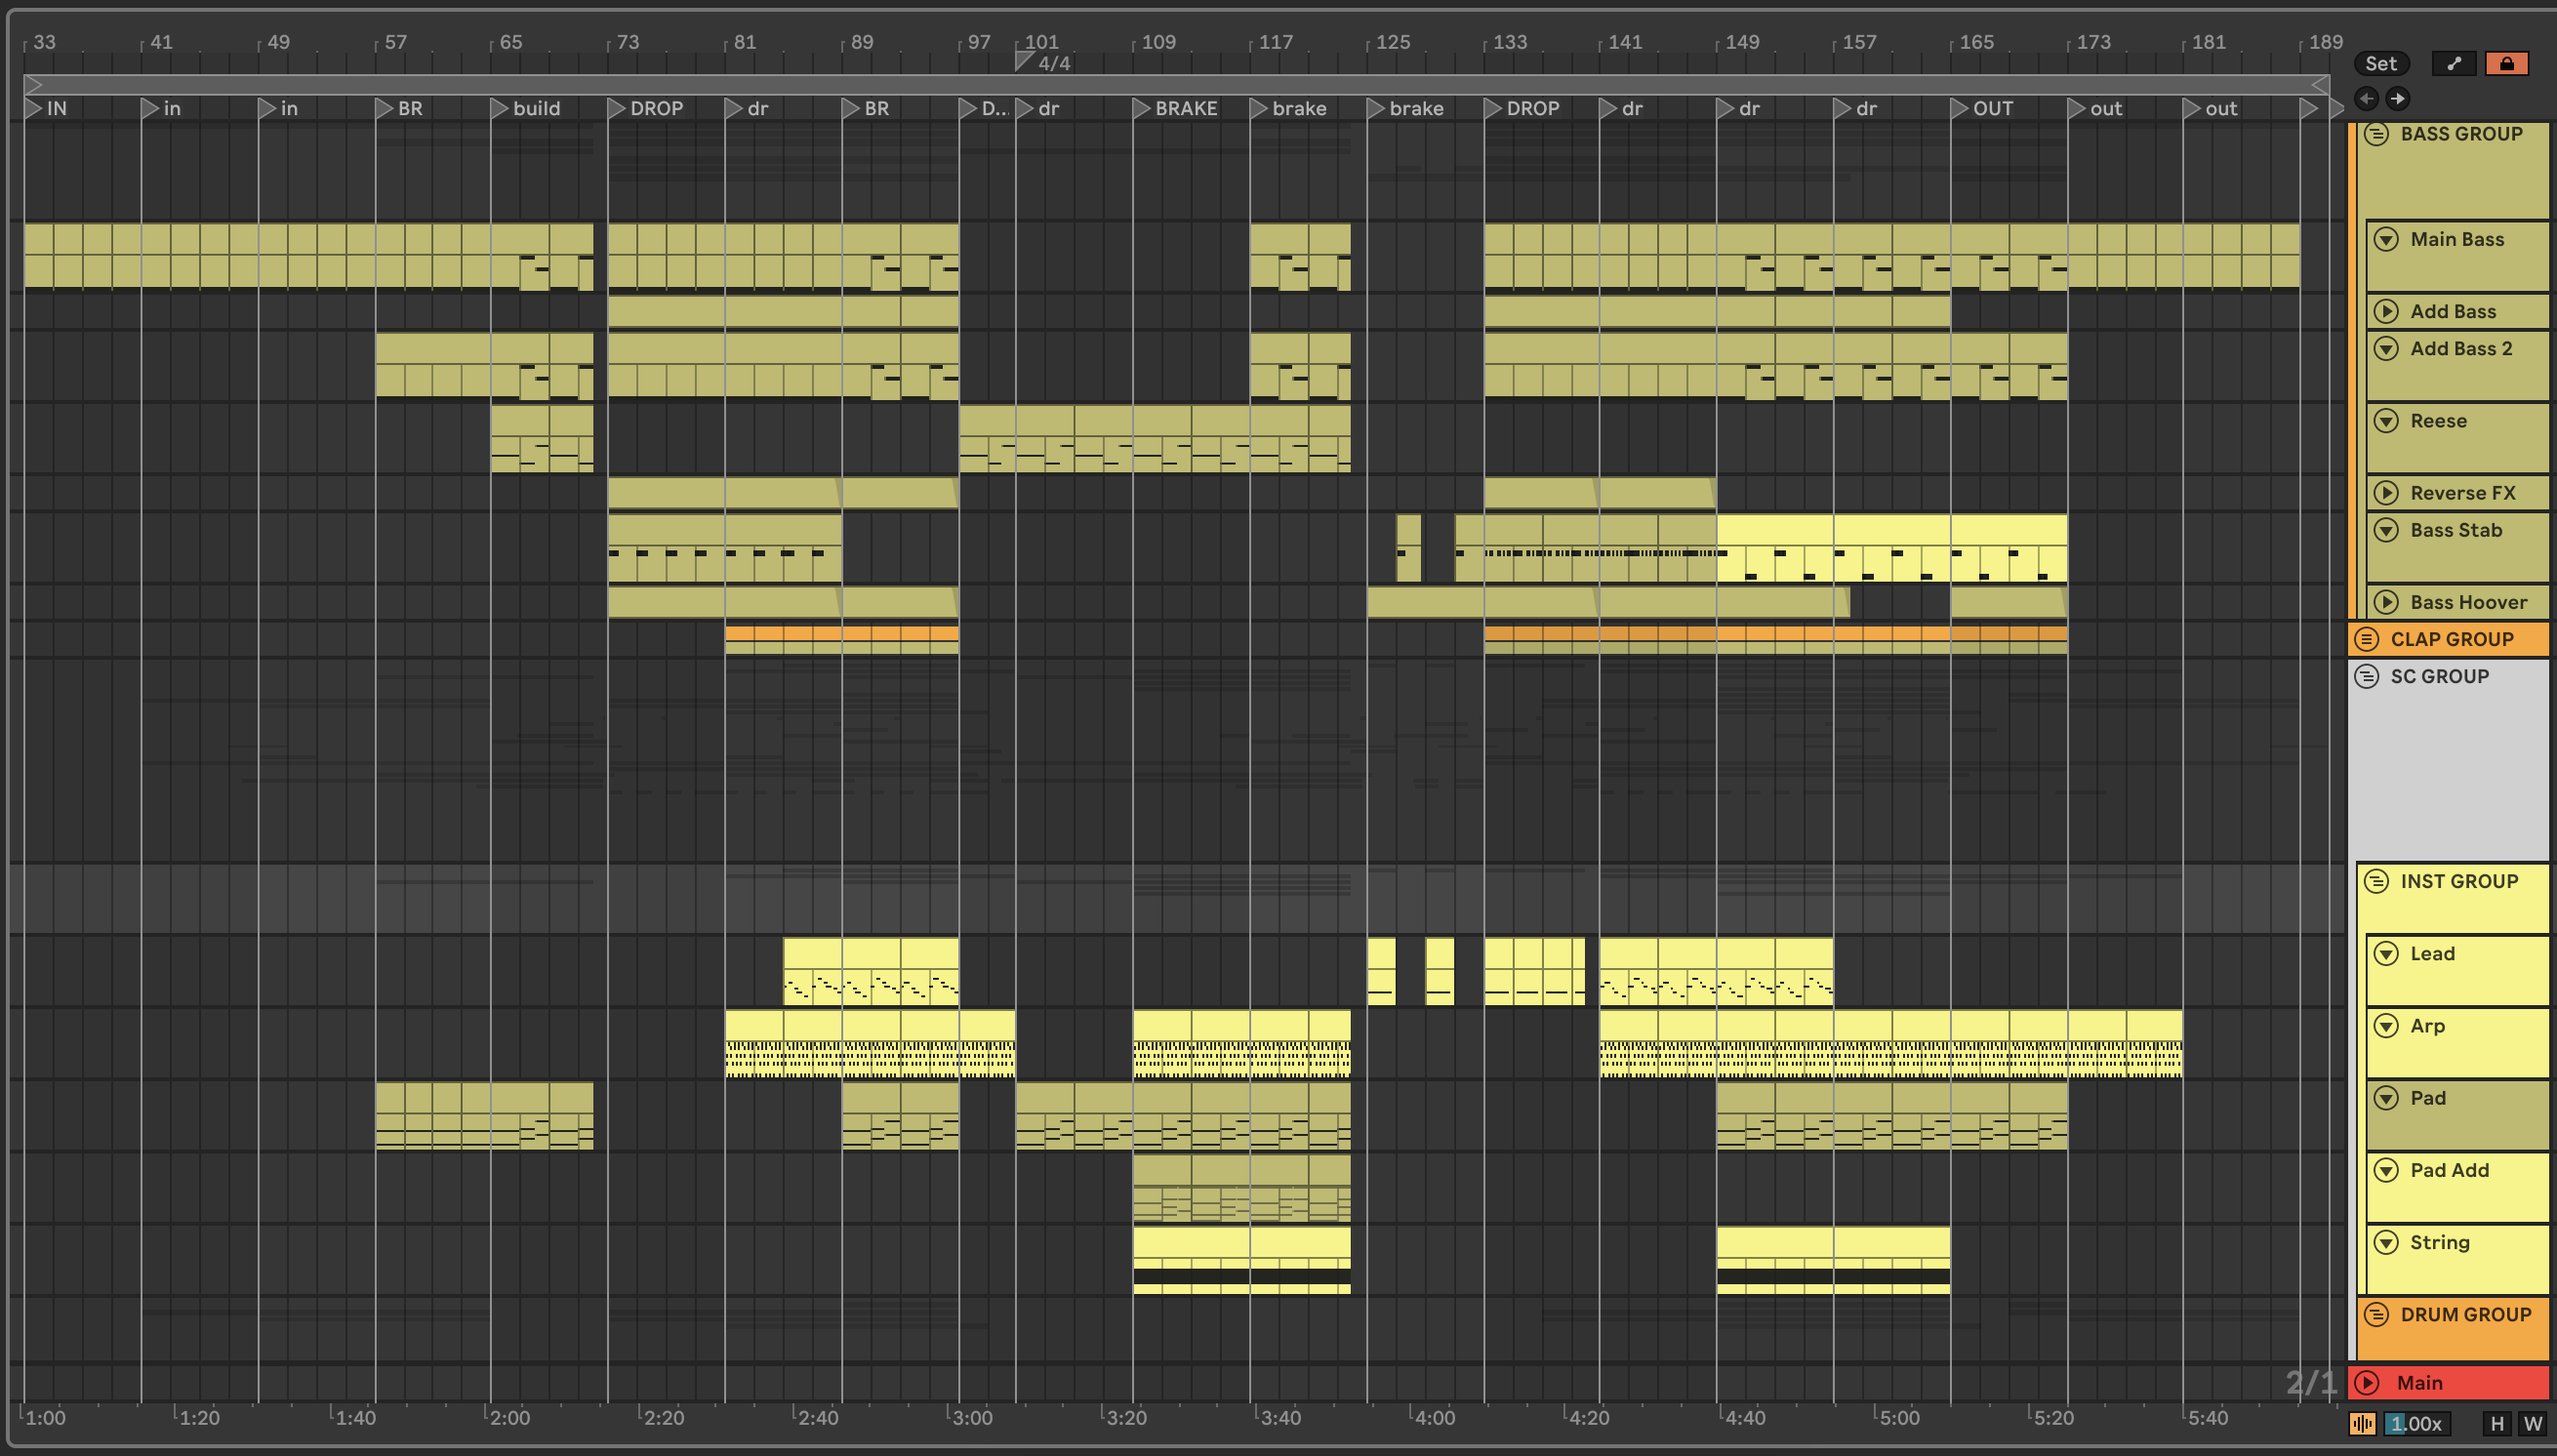Click the H optimize height button

pyautogui.click(x=2497, y=1423)
